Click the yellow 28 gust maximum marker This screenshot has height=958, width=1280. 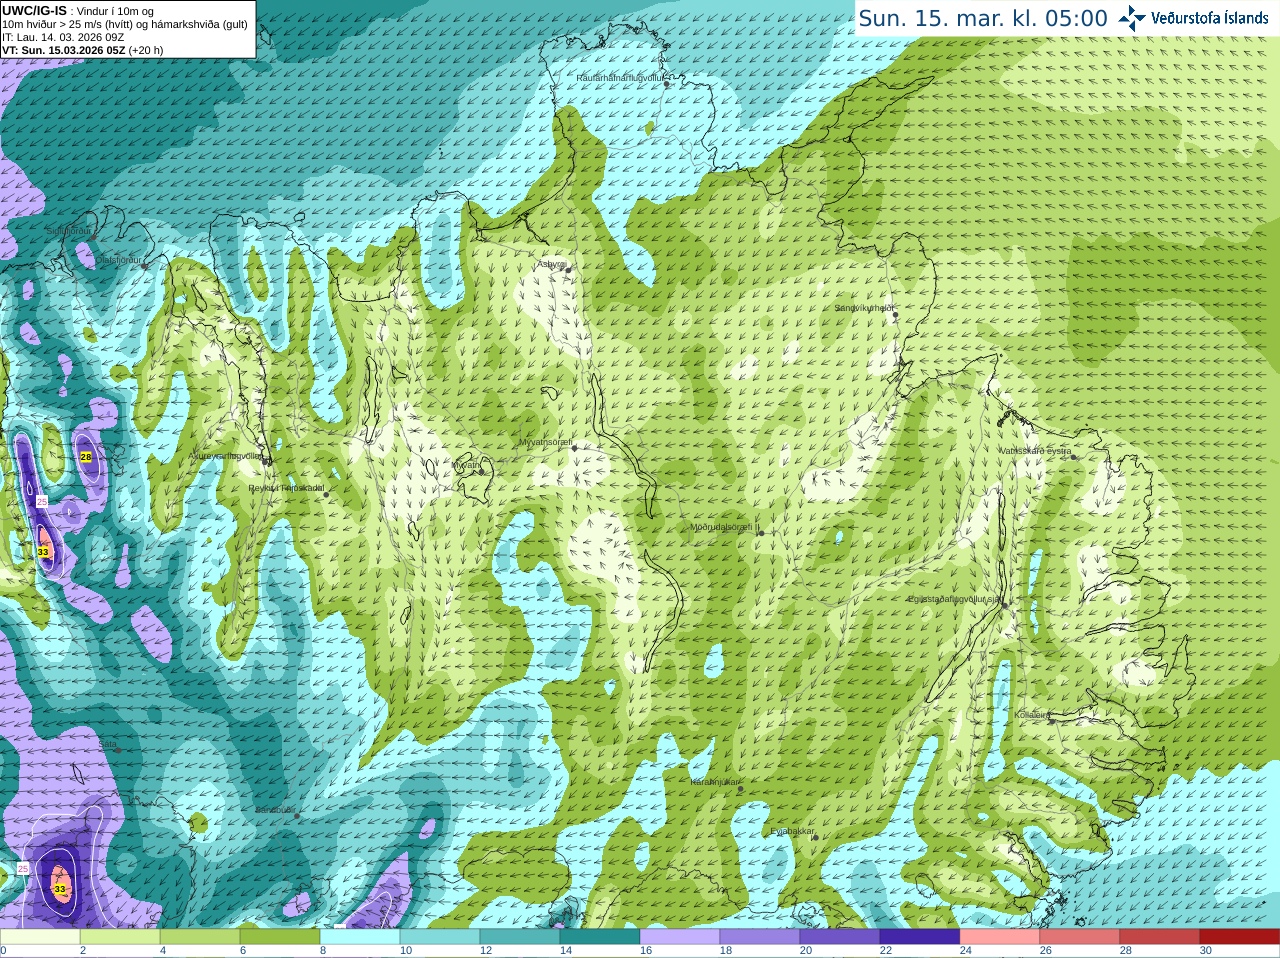pyautogui.click(x=86, y=457)
